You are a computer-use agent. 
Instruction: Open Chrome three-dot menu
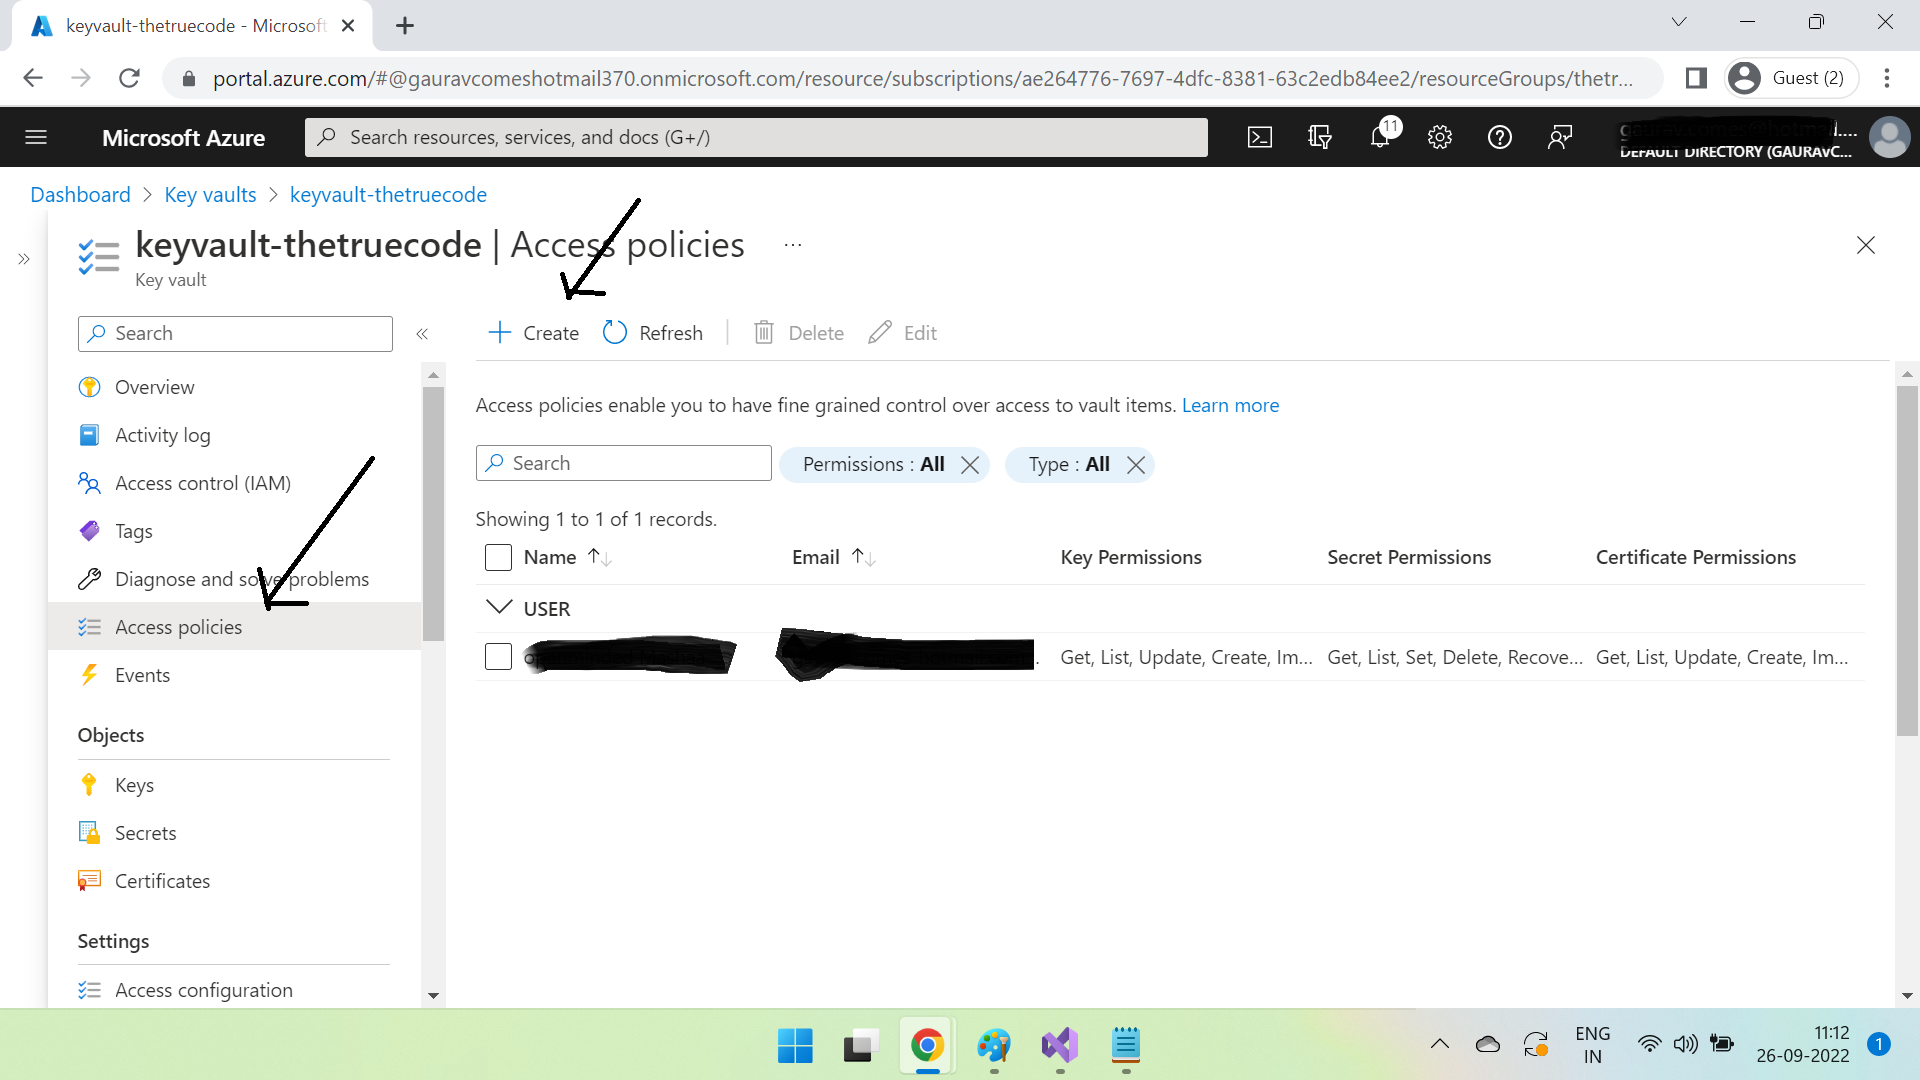pos(1887,78)
